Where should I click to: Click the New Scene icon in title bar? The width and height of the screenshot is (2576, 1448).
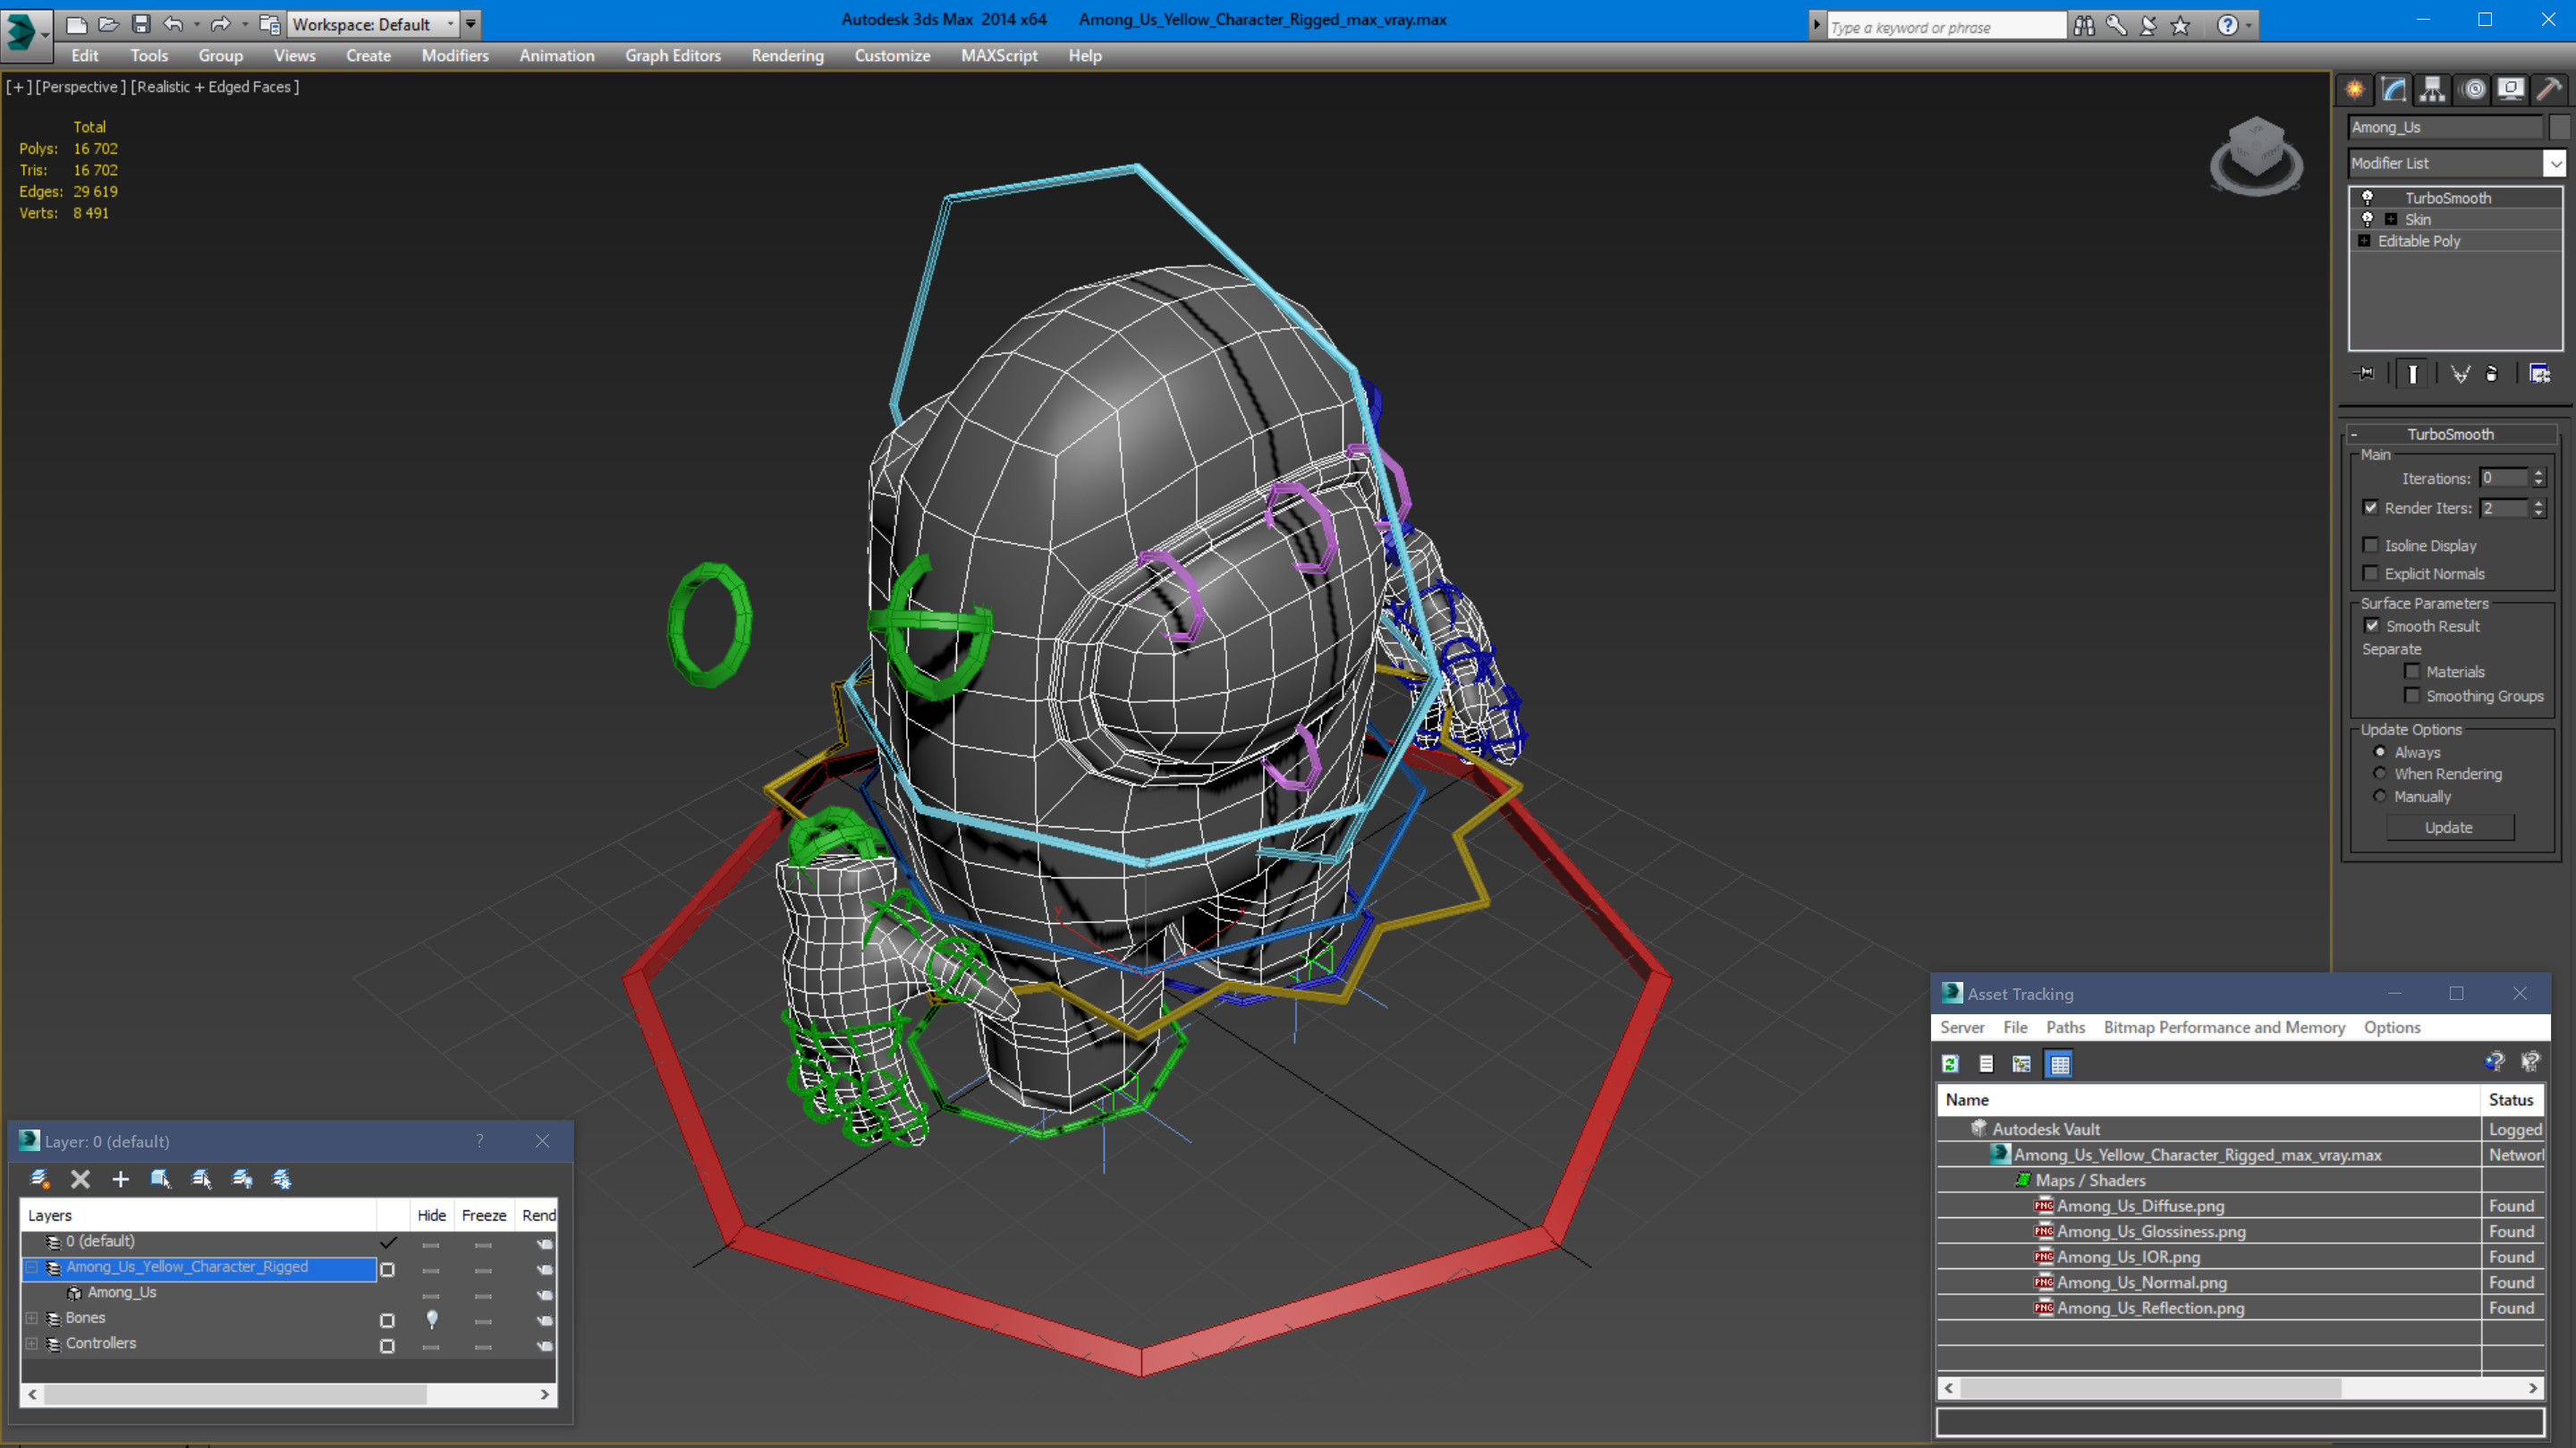pos(77,24)
